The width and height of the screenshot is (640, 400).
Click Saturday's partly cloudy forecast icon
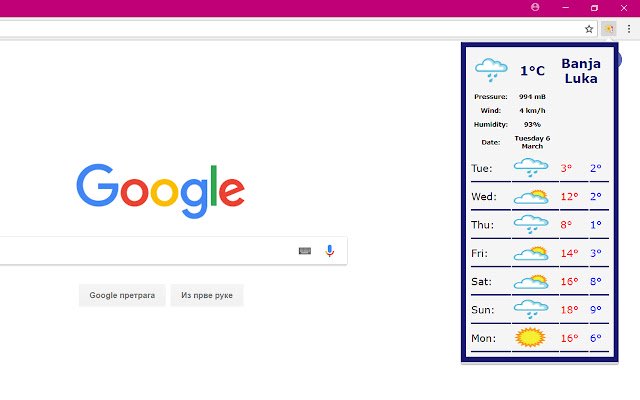[531, 282]
